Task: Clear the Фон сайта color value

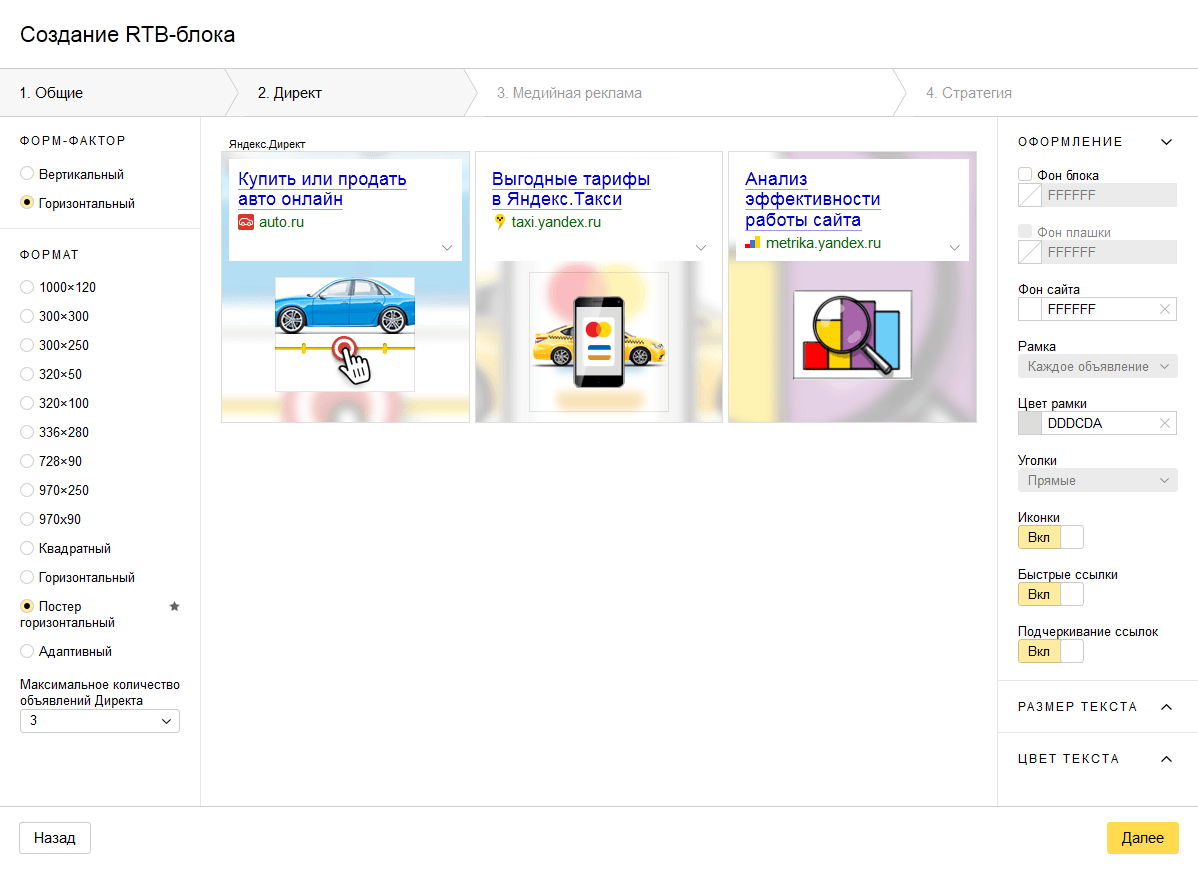Action: click(x=1164, y=310)
